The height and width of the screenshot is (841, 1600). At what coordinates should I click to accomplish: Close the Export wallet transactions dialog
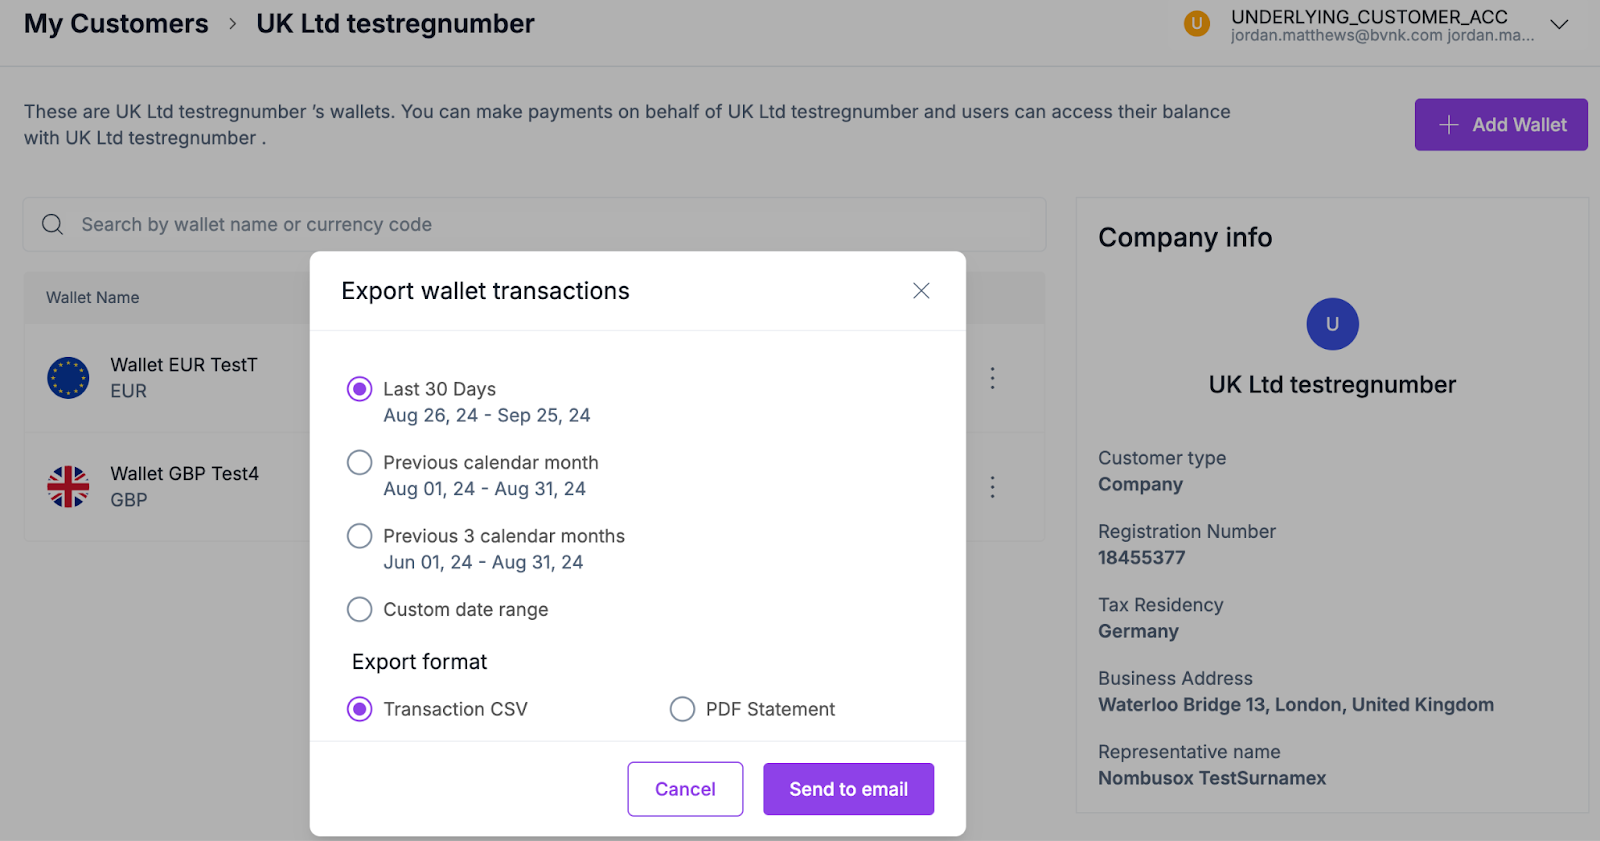pyautogui.click(x=921, y=291)
